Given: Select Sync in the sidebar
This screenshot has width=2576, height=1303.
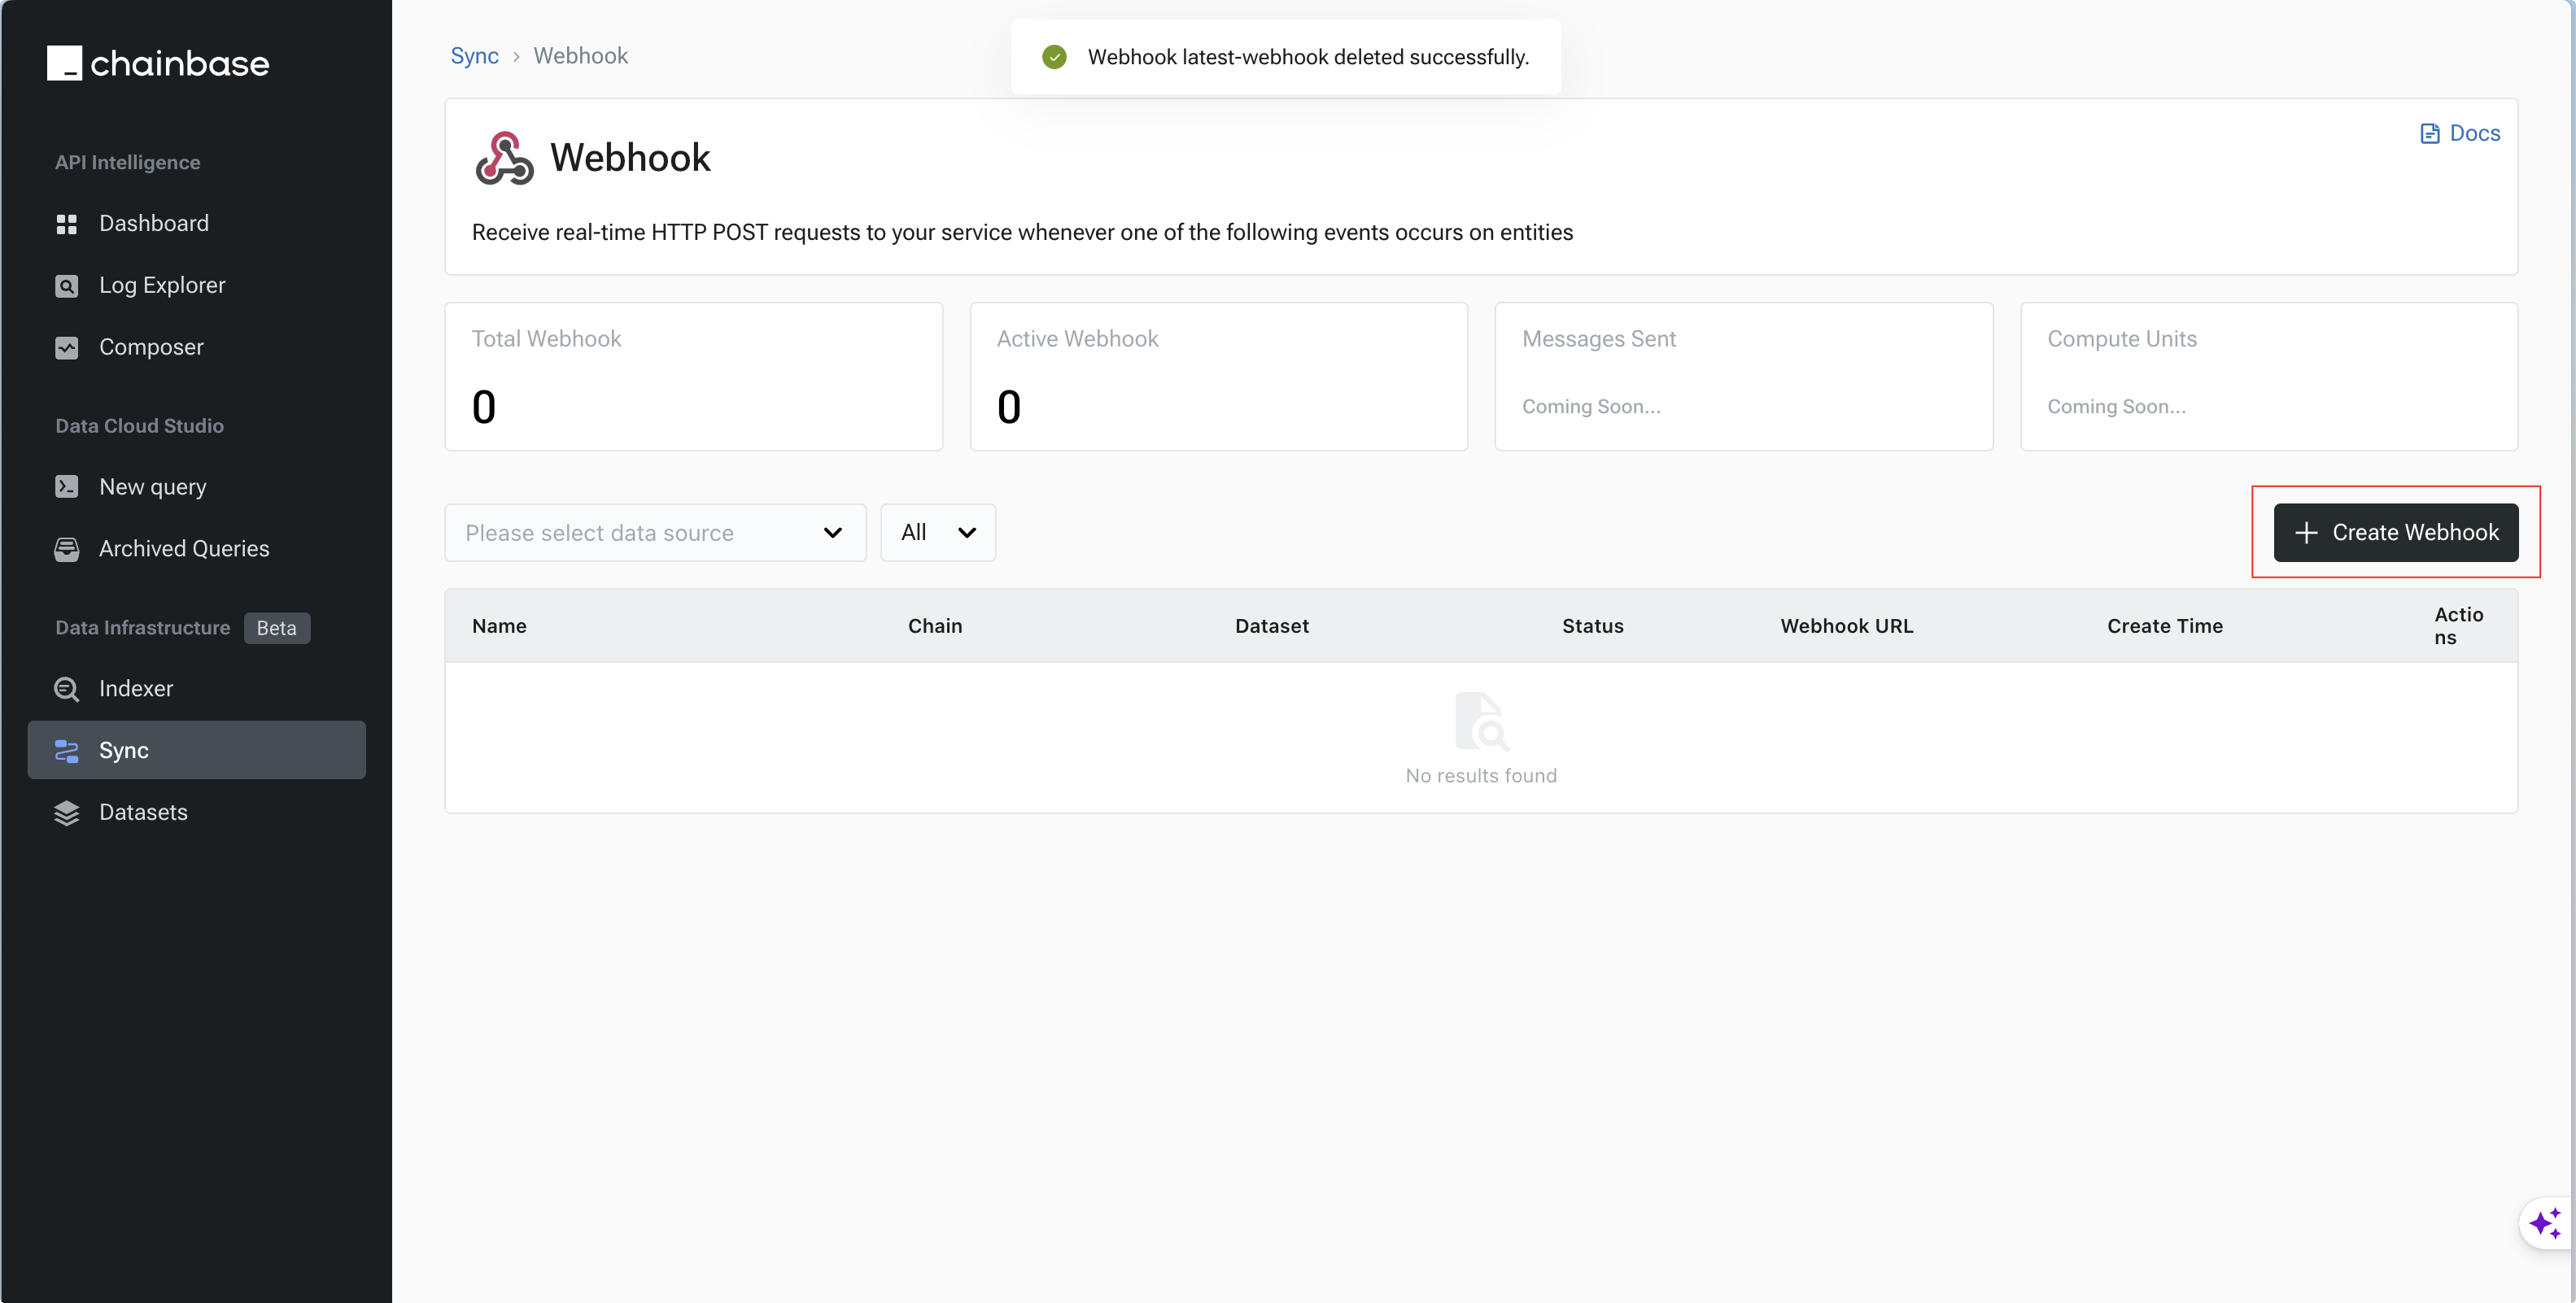Looking at the screenshot, I should 196,750.
